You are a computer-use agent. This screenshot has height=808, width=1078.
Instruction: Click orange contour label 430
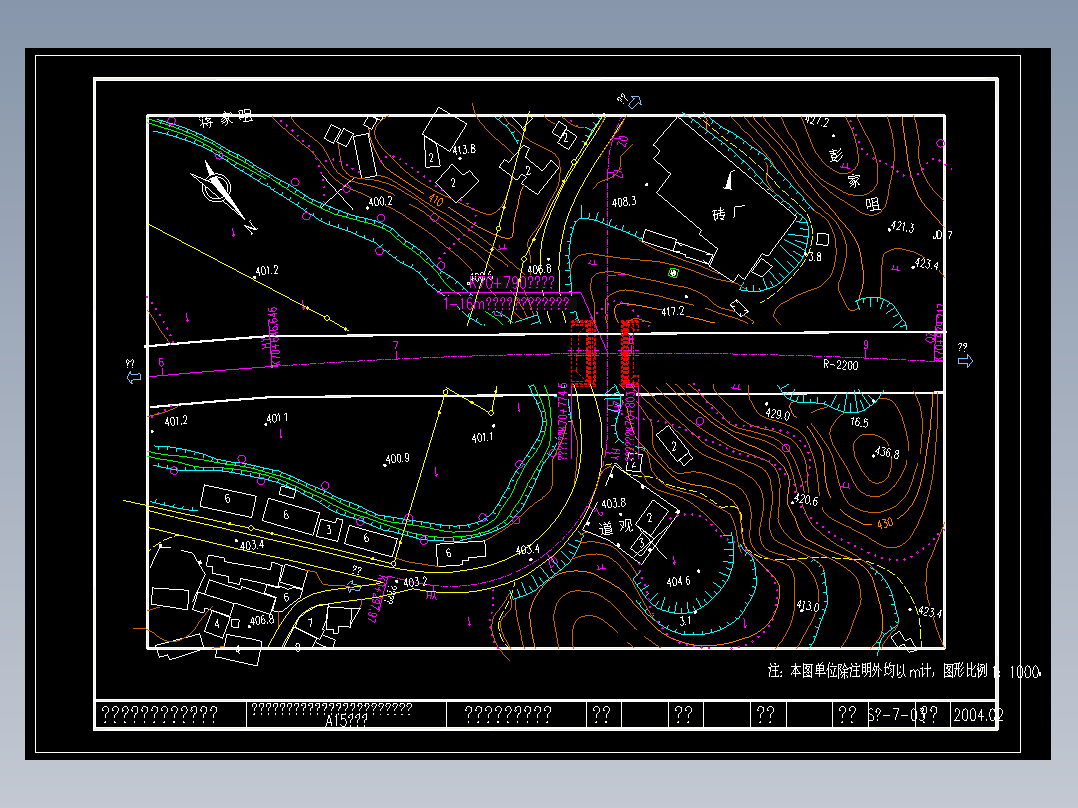tap(885, 523)
